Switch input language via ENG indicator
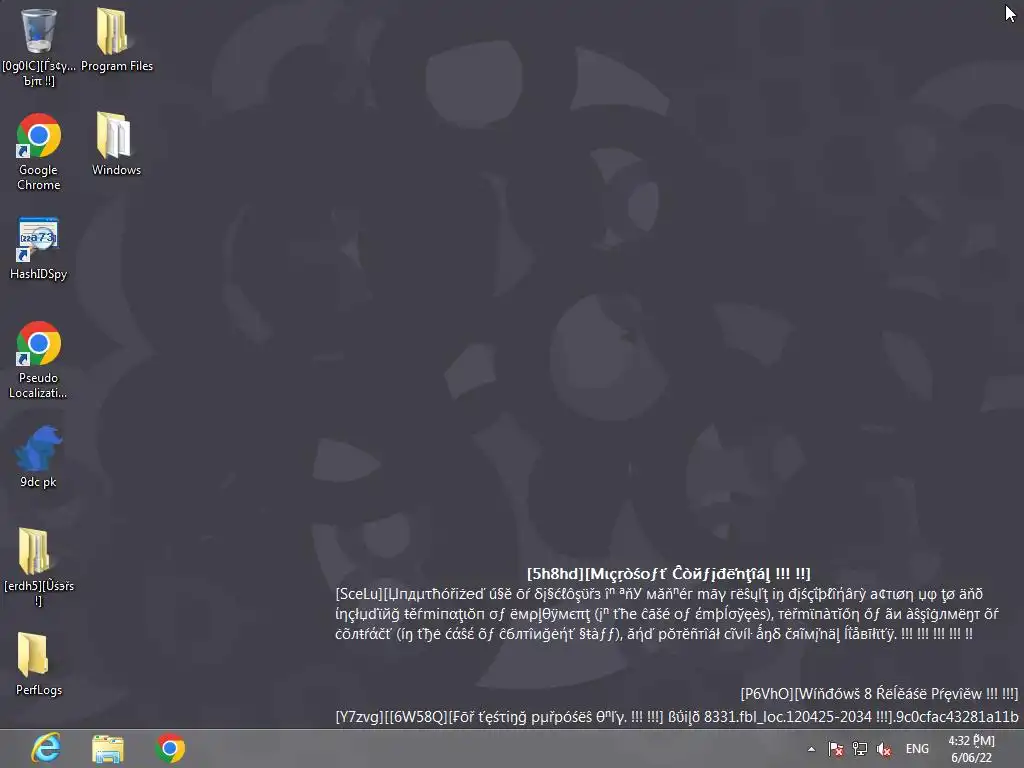The height and width of the screenshot is (768, 1024). click(917, 749)
